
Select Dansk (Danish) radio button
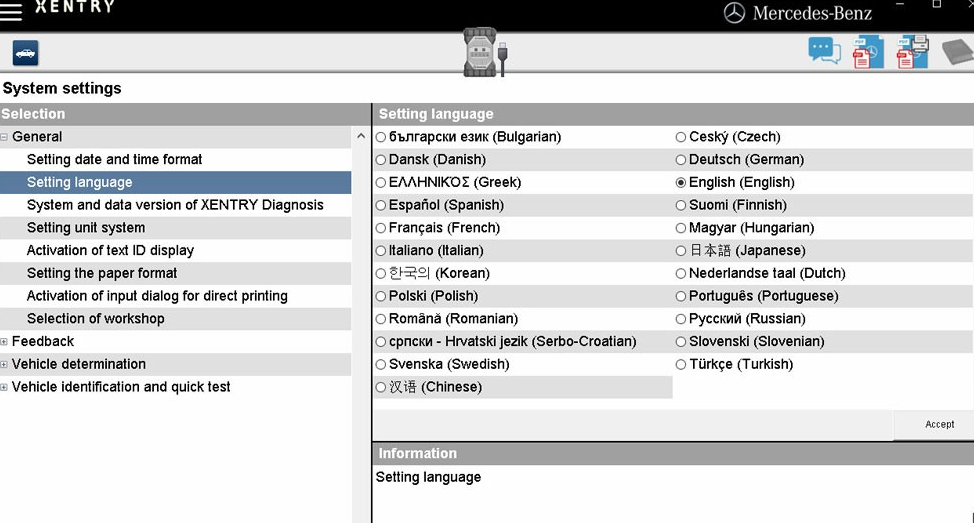[381, 160]
